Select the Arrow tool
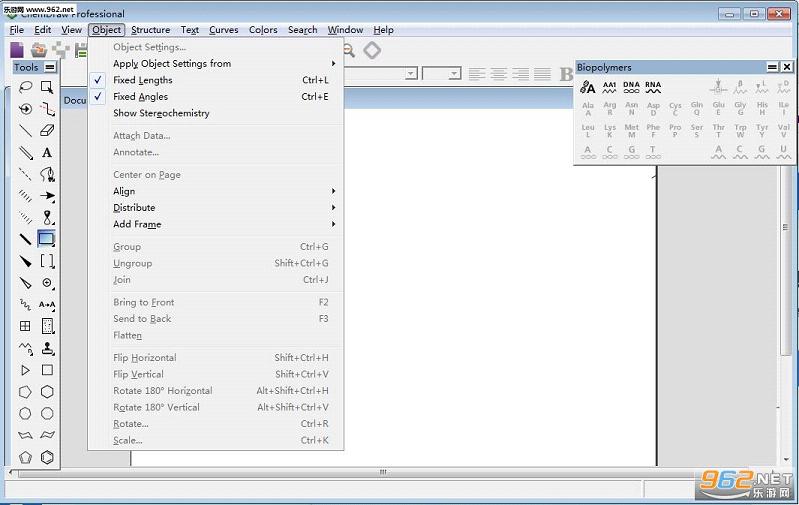 click(x=47, y=196)
